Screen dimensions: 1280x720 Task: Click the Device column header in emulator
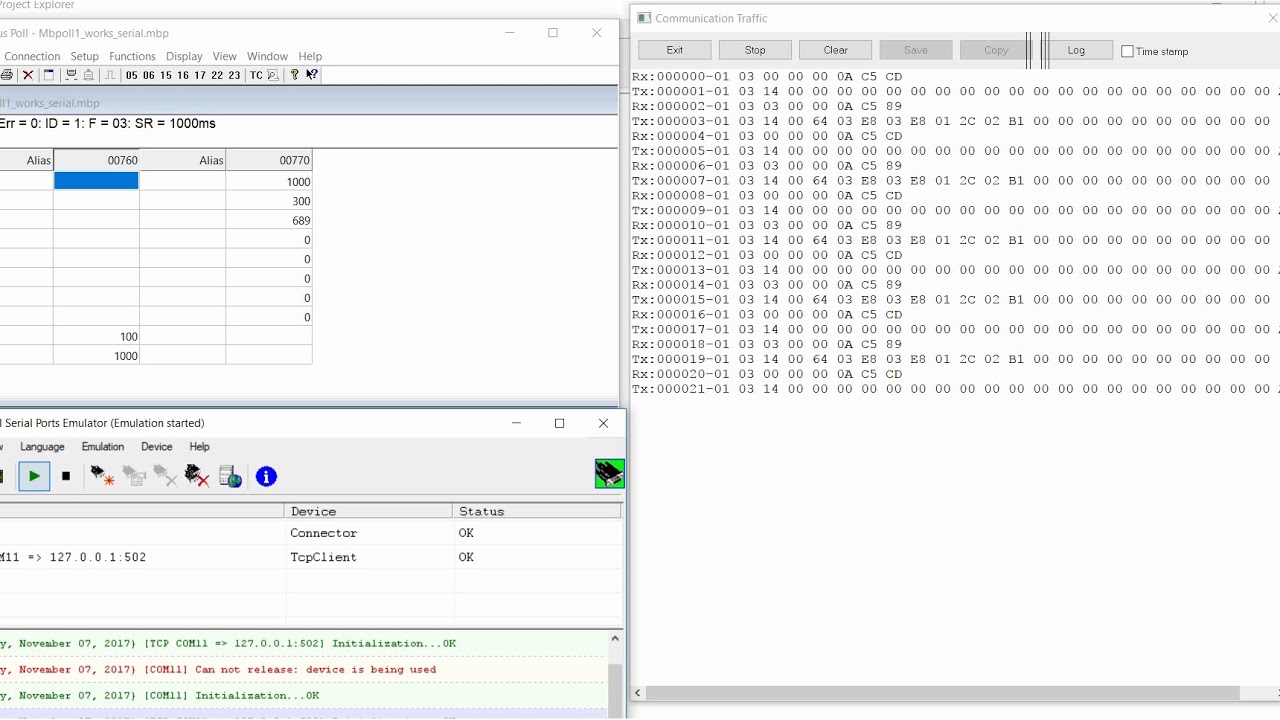(369, 511)
